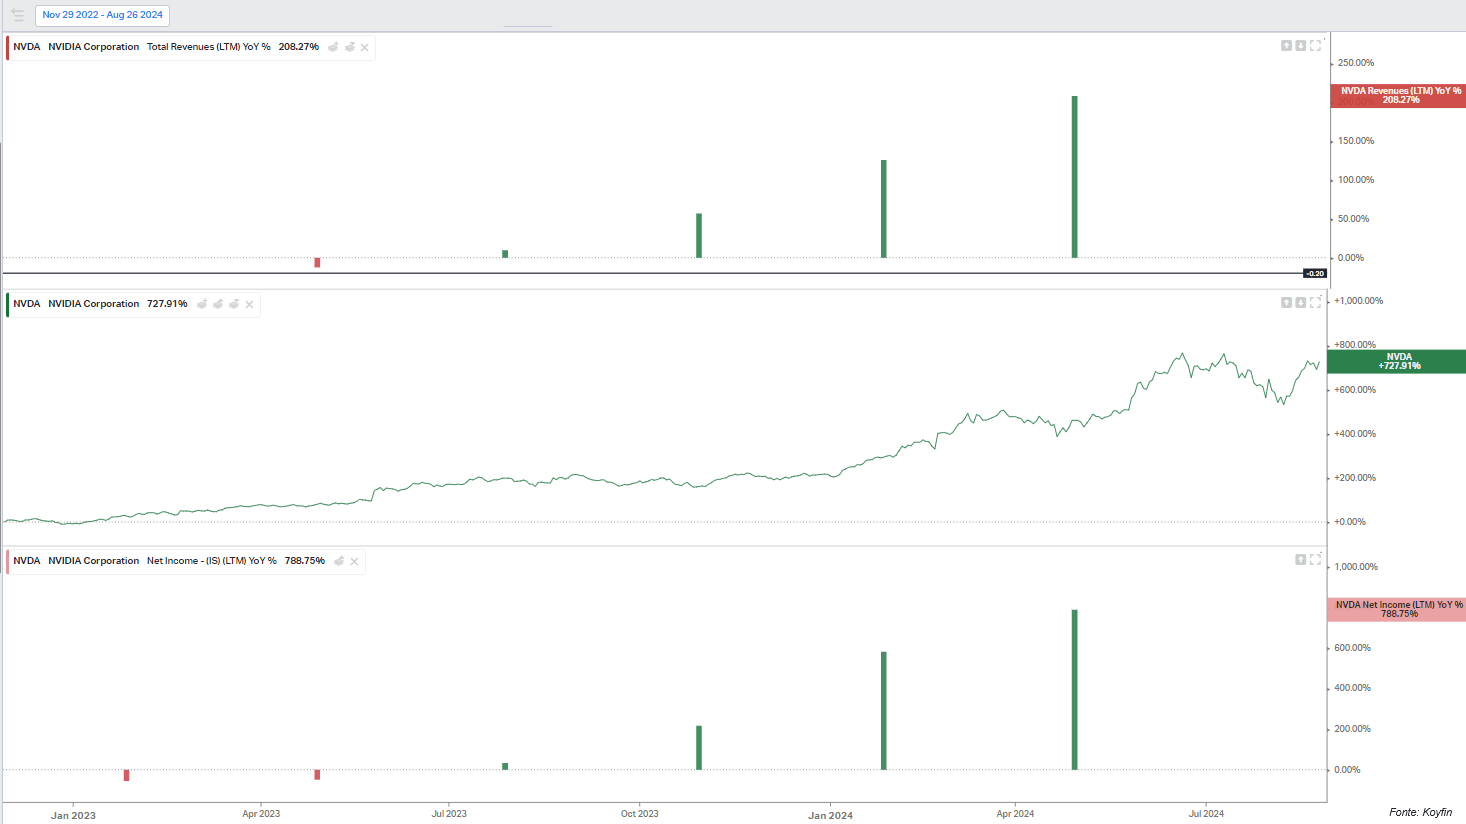1466x824 pixels.
Task: Click the 200.00% net income axis label
Action: [1352, 729]
